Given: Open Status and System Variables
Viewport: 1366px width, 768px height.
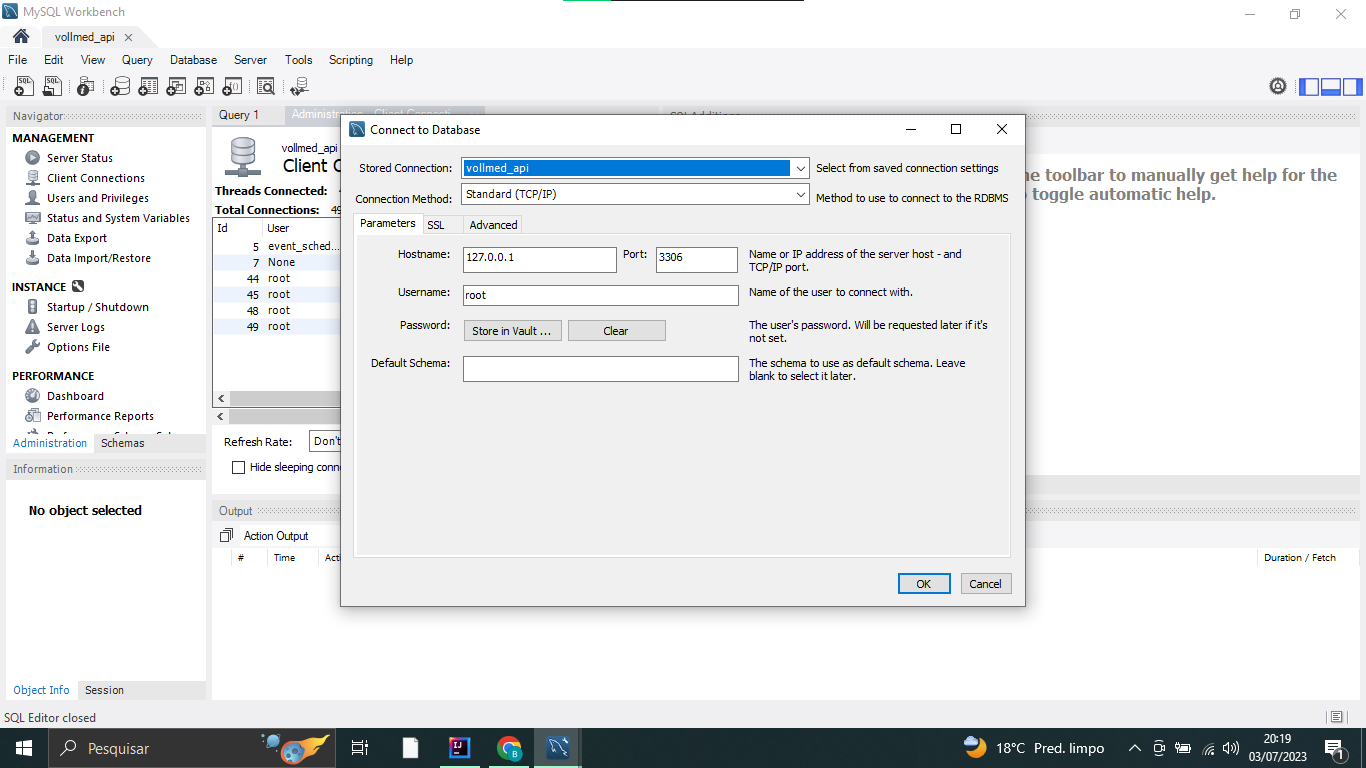Looking at the screenshot, I should [x=118, y=218].
